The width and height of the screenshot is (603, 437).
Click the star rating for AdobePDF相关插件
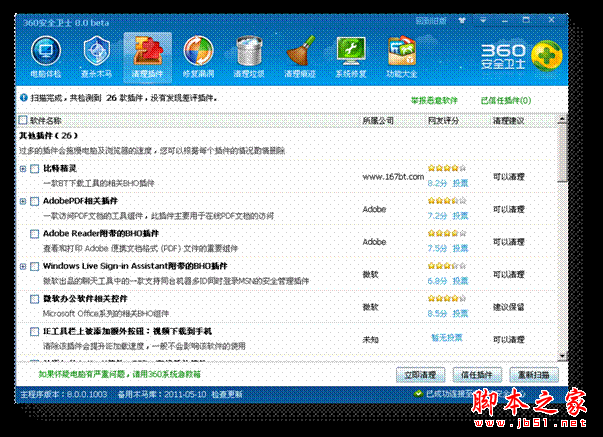tap(446, 200)
